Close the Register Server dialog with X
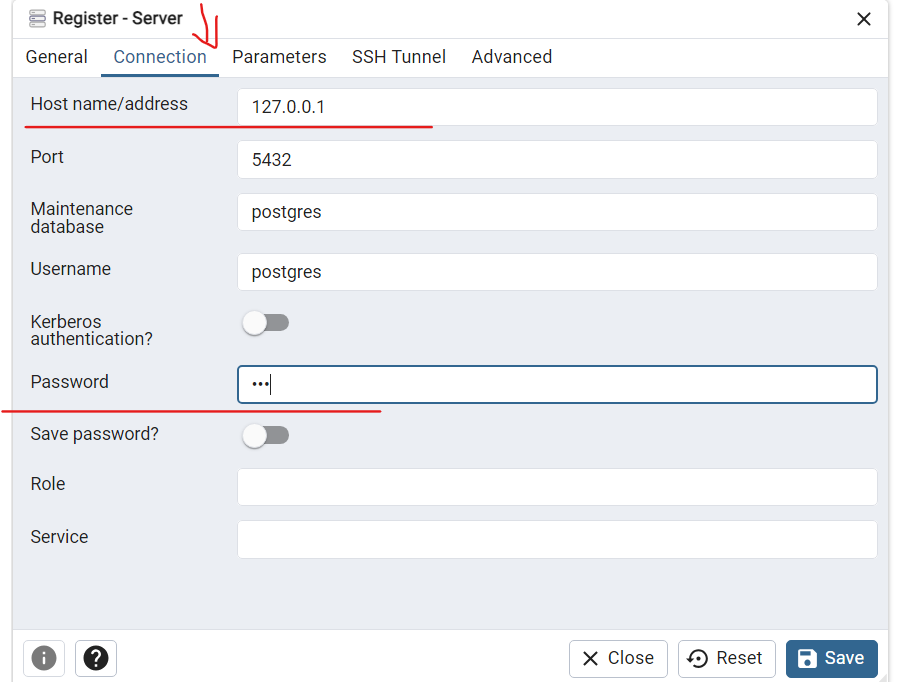The width and height of the screenshot is (898, 682). 864,19
